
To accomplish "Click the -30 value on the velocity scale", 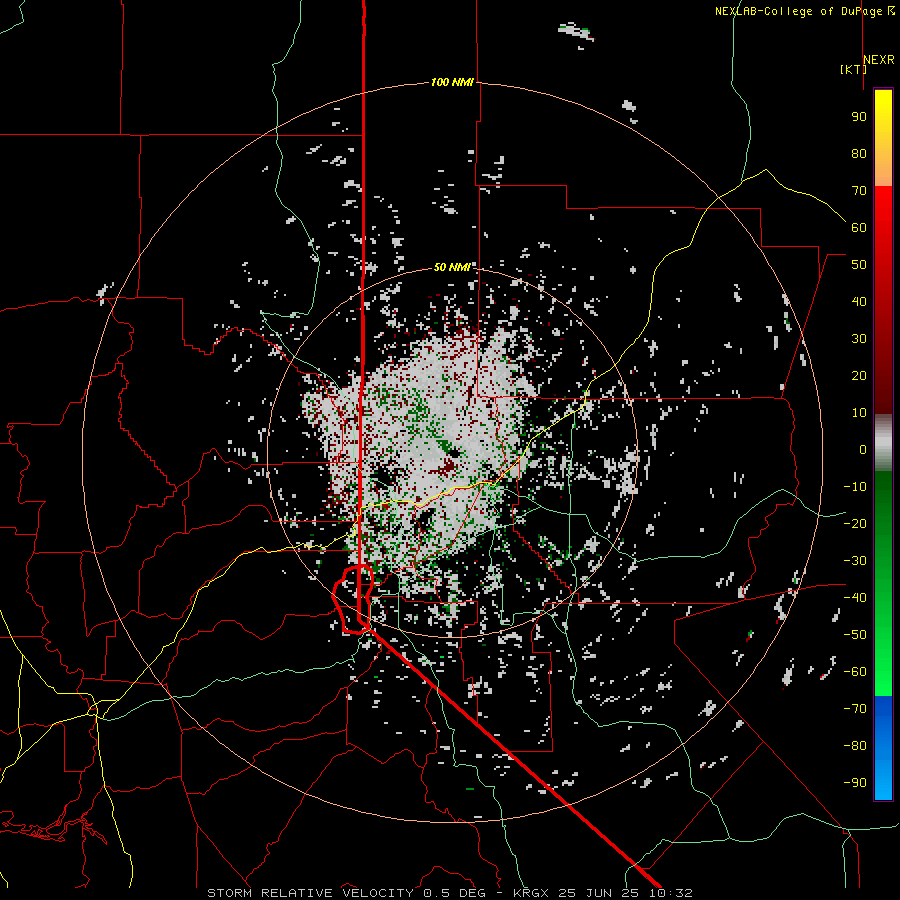I will click(x=855, y=561).
